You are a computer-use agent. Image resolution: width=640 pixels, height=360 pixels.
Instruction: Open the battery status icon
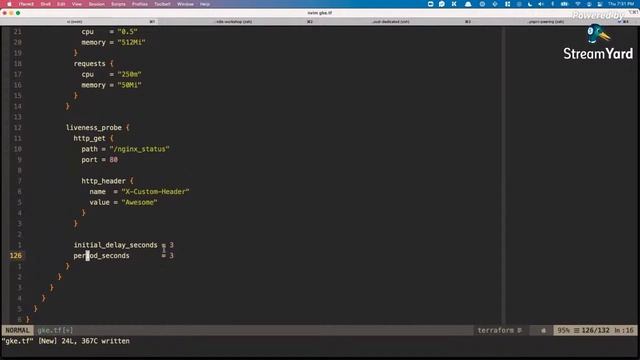[564, 4]
